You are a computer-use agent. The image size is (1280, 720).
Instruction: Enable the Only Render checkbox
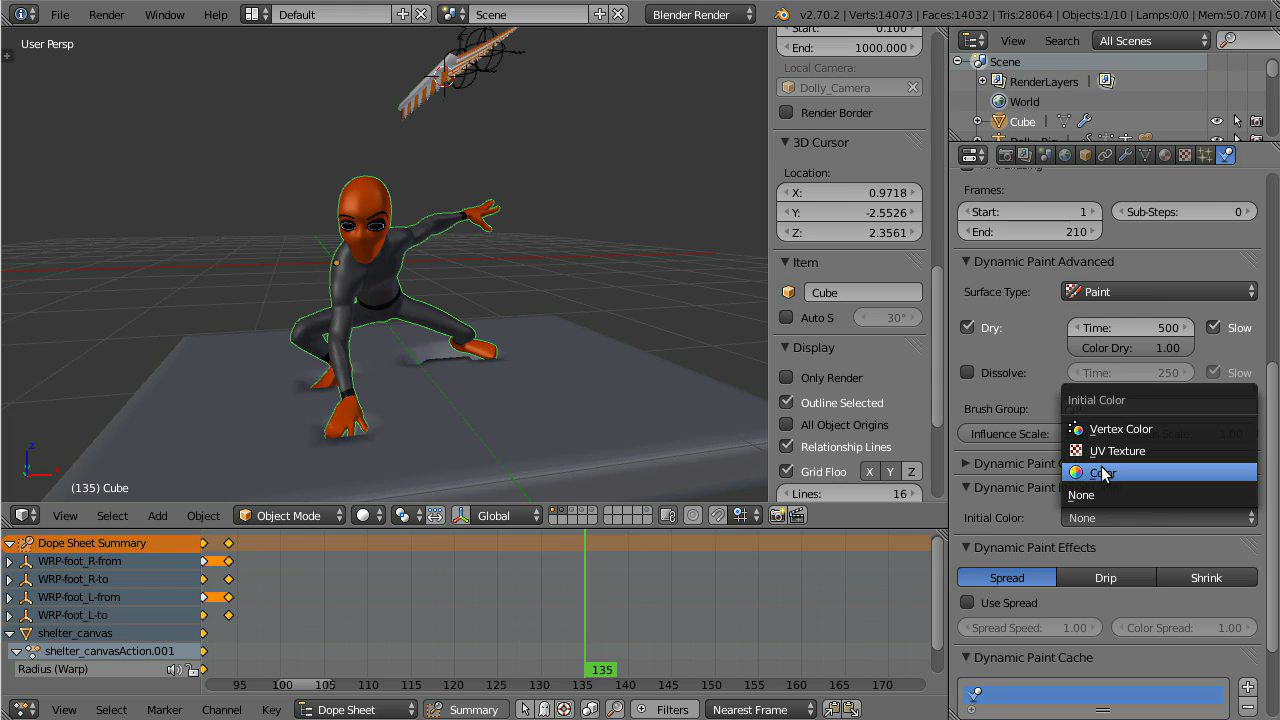pyautogui.click(x=786, y=377)
